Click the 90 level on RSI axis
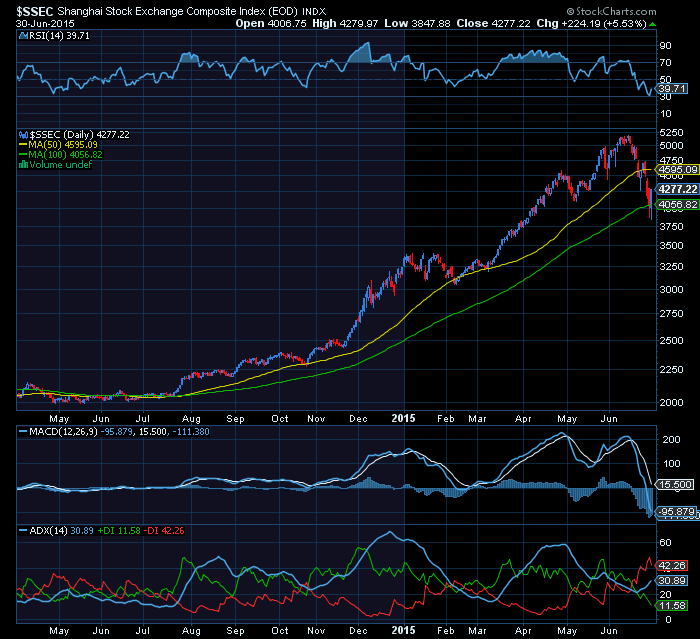Viewport: 700px width, 639px height. click(665, 46)
